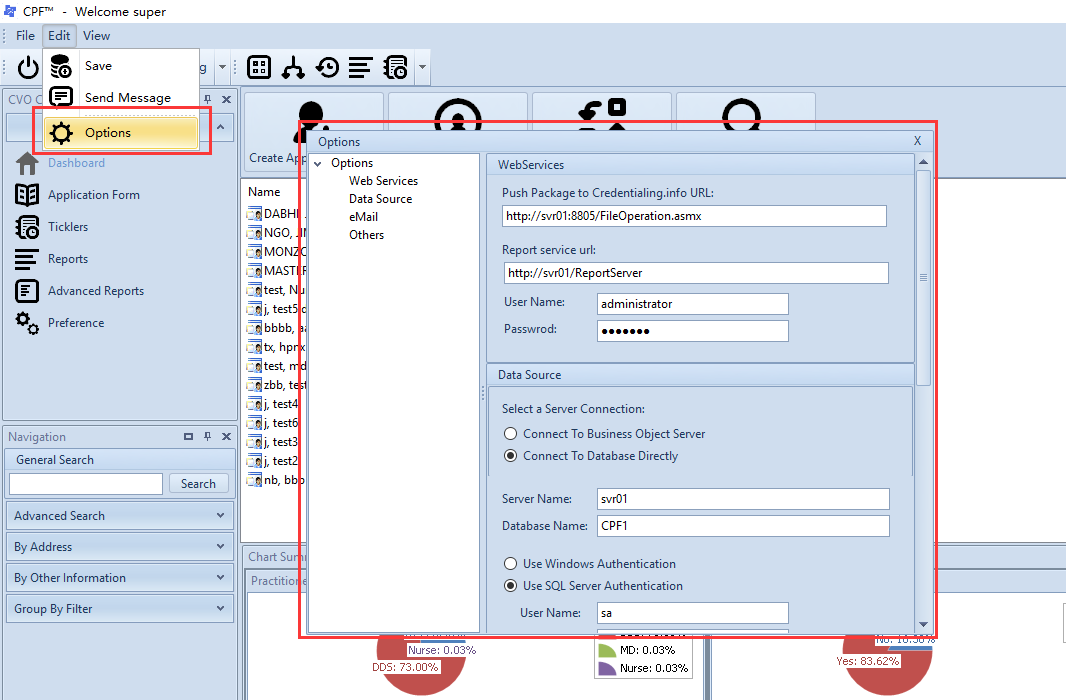Click the WebServices User Name field
The height and width of the screenshot is (700, 1066).
click(693, 304)
